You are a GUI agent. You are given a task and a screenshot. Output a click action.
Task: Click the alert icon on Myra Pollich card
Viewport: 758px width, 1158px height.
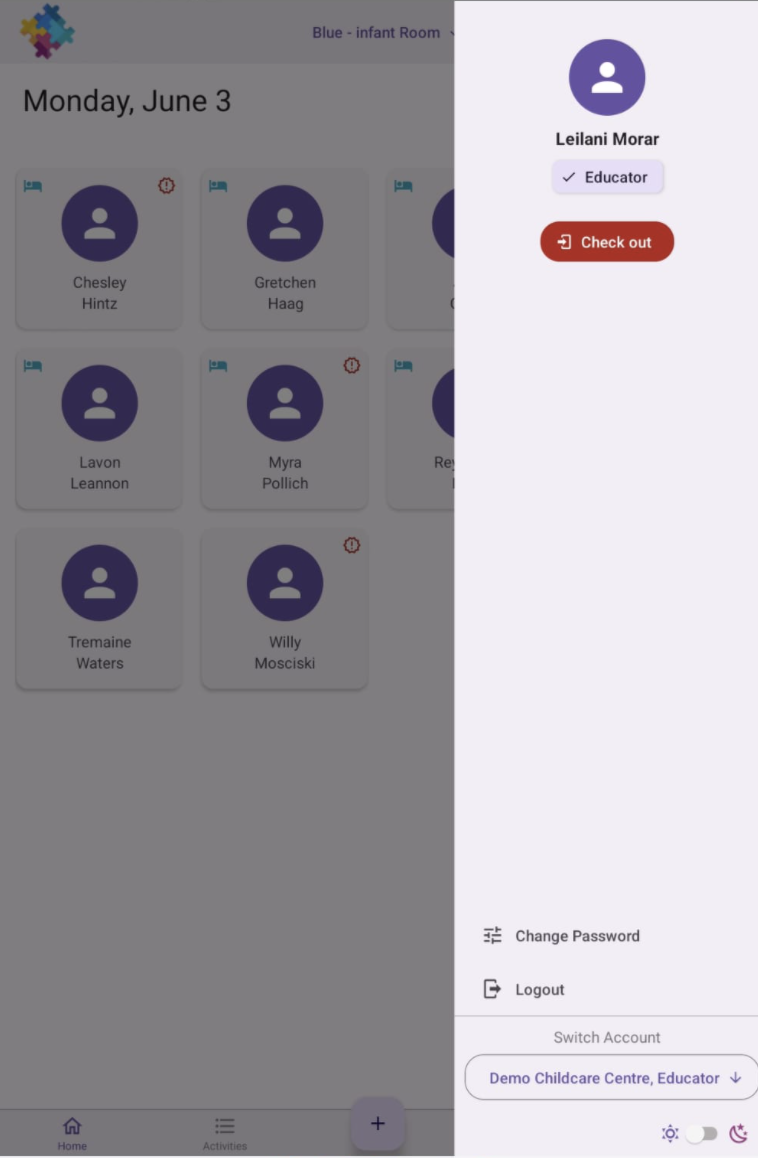pos(352,365)
